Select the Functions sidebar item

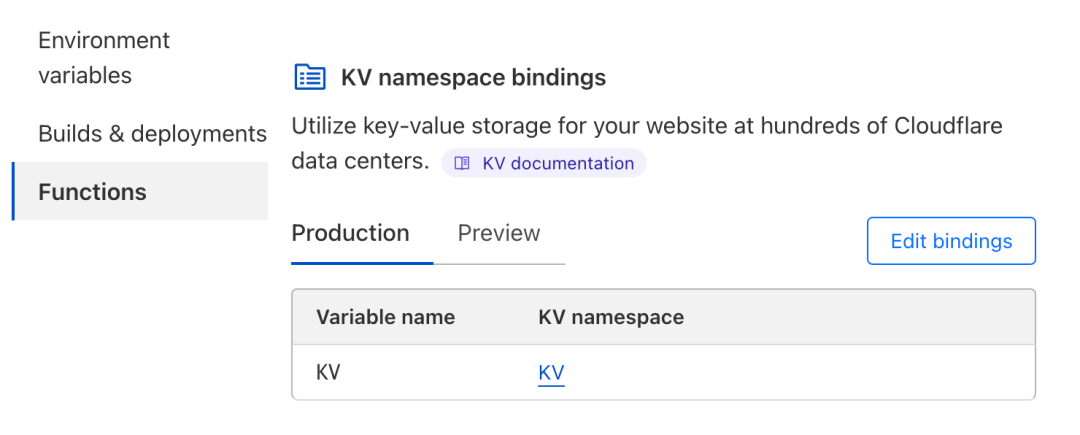click(140, 191)
